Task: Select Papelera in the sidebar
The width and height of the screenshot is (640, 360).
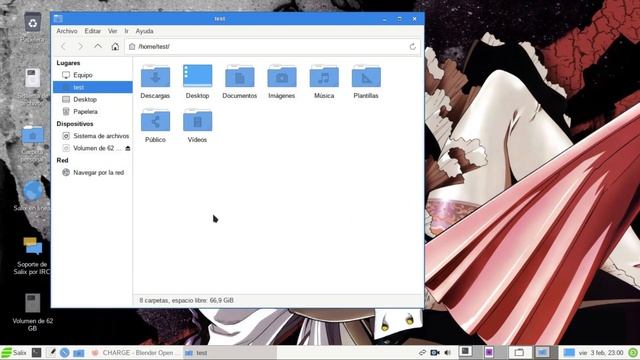Action: pos(93,111)
